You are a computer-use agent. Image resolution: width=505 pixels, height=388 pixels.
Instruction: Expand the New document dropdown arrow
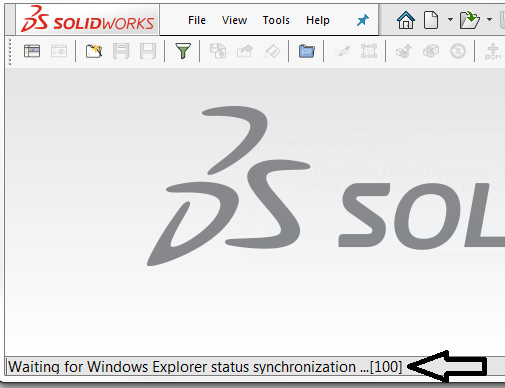pos(450,20)
